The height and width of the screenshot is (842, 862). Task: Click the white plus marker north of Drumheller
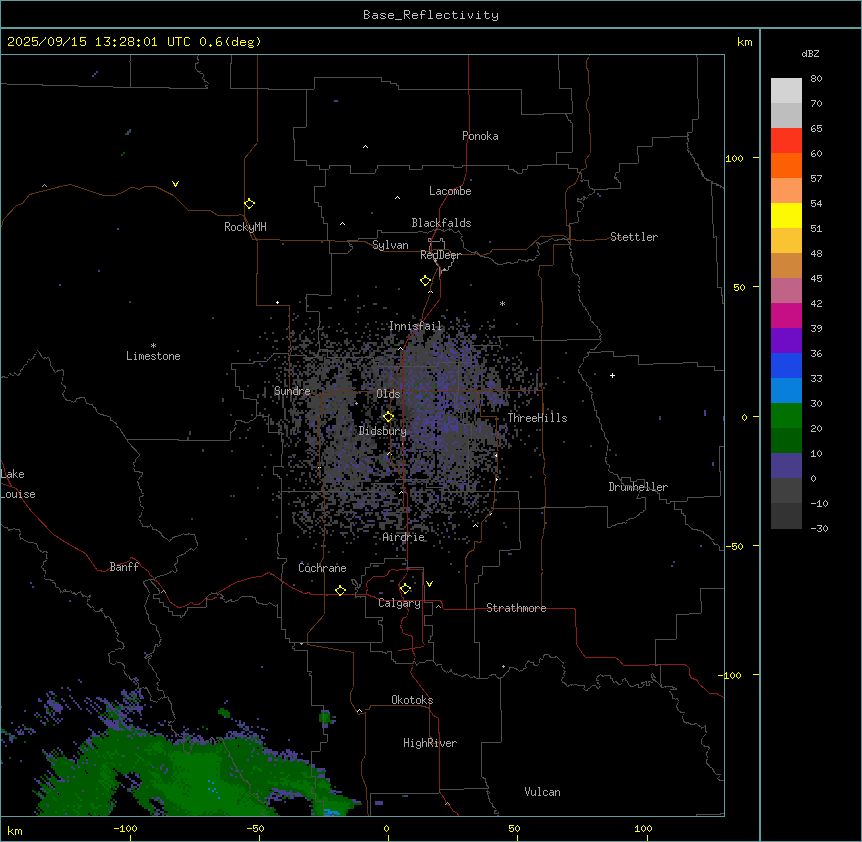point(612,375)
